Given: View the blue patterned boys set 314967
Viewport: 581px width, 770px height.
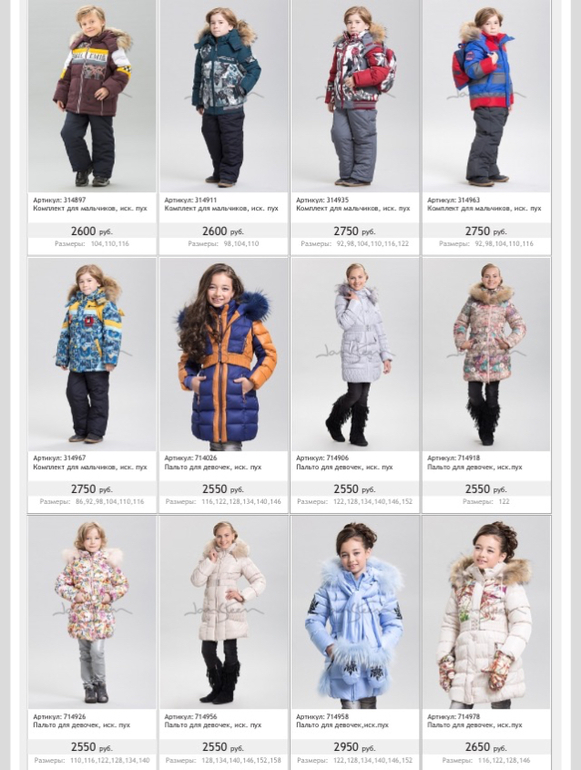Looking at the screenshot, I should tap(92, 355).
